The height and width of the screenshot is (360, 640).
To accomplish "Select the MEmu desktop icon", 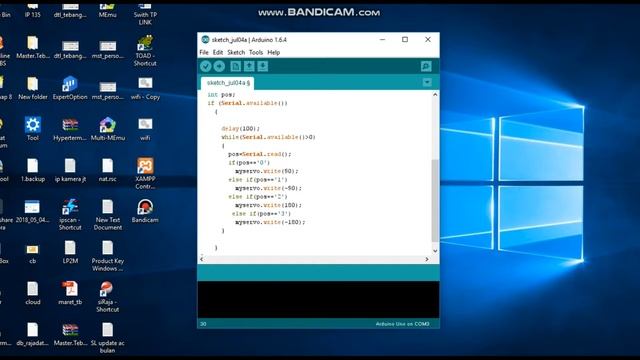I will point(107,11).
